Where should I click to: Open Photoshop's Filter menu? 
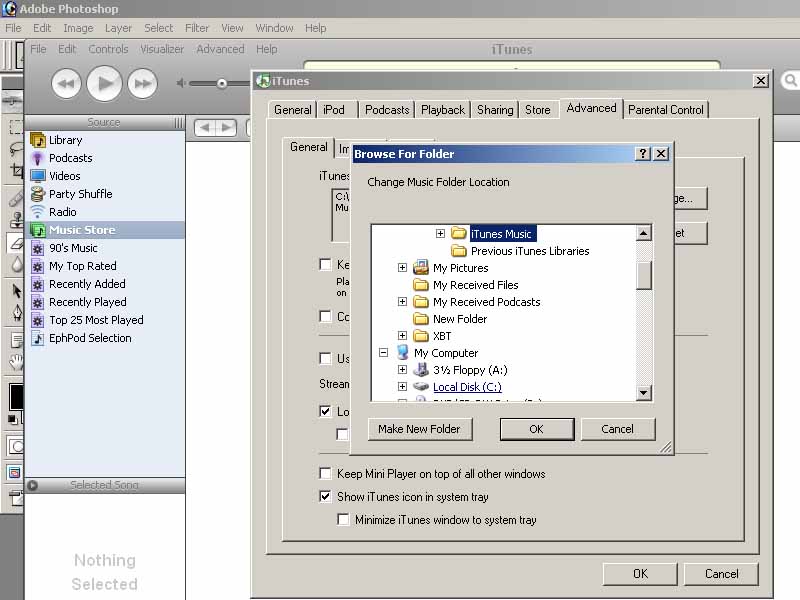(x=197, y=28)
